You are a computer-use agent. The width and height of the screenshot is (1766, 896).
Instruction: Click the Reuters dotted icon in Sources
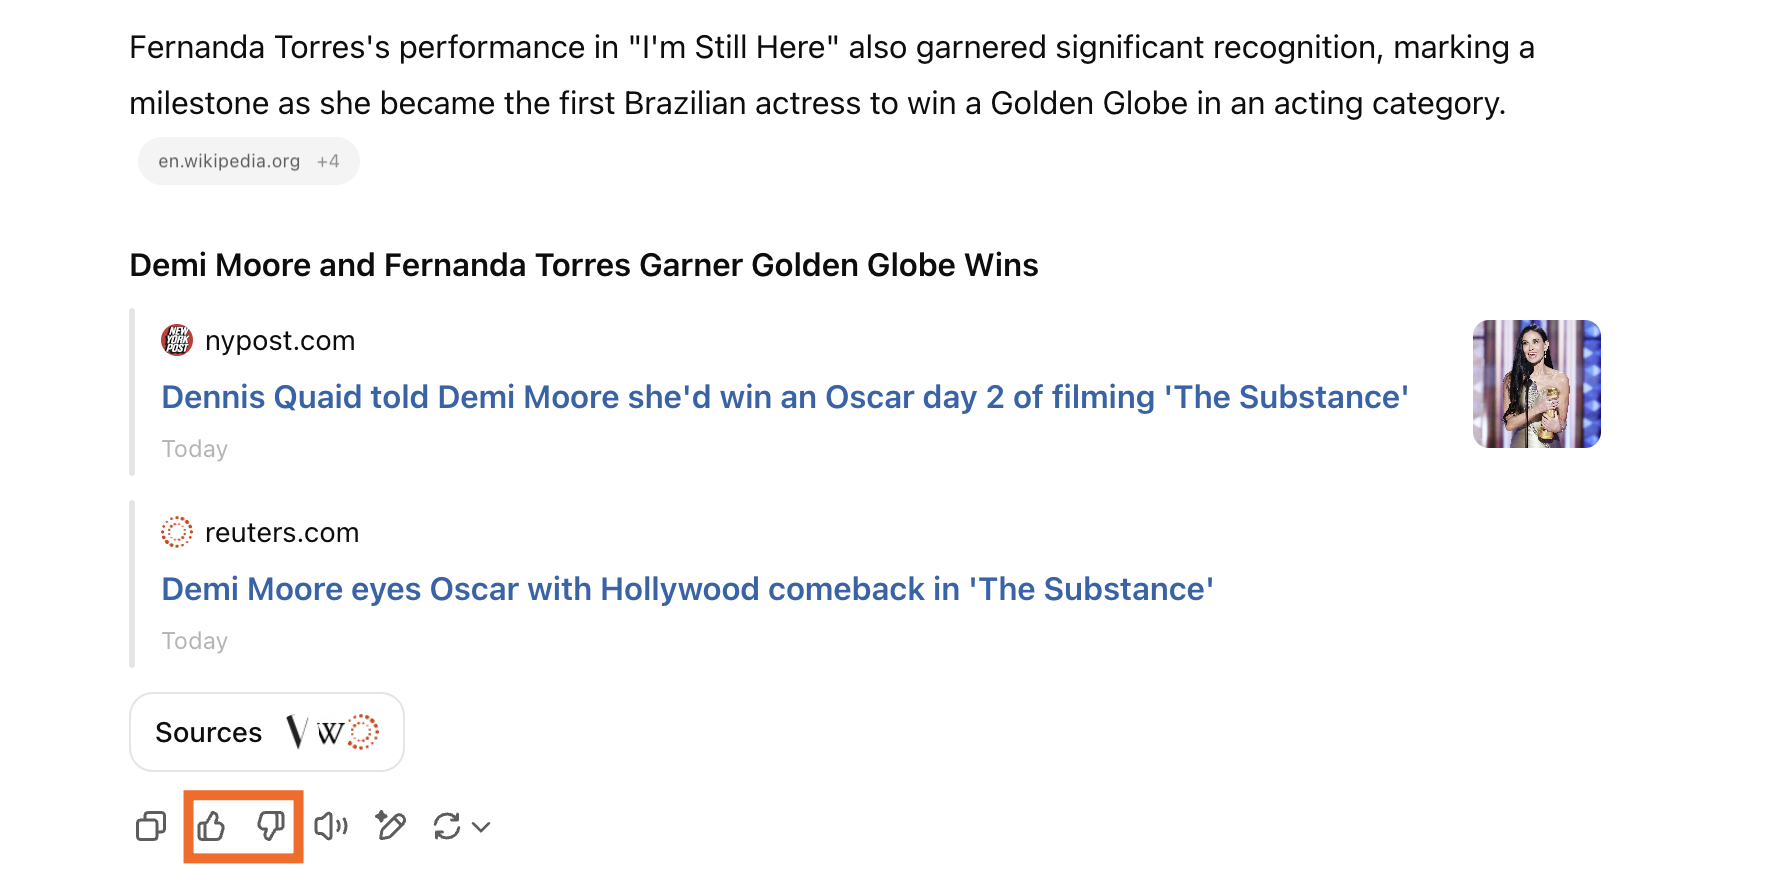[x=363, y=732]
